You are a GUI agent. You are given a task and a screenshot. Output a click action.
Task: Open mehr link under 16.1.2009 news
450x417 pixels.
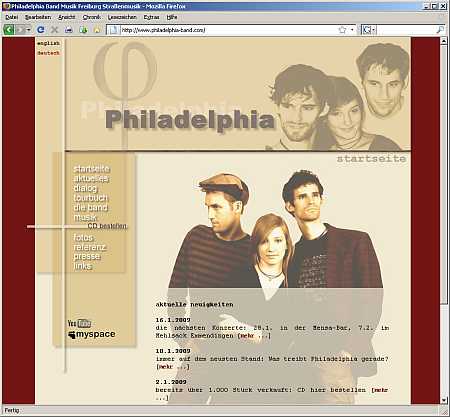click(254, 336)
